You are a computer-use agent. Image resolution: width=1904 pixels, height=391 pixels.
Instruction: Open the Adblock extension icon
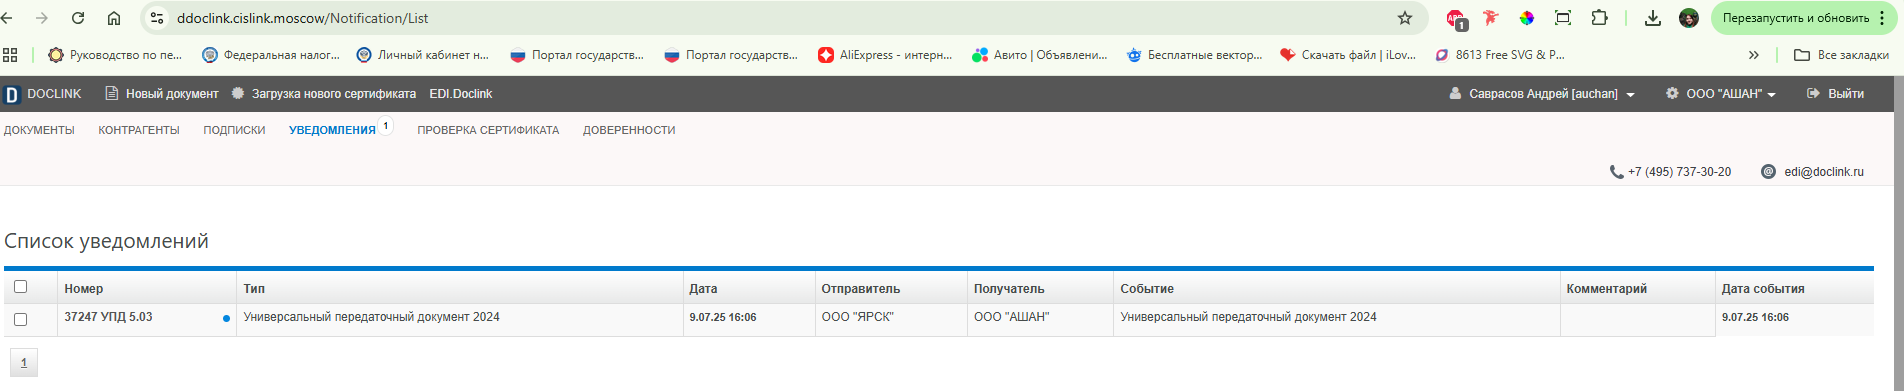click(1456, 18)
